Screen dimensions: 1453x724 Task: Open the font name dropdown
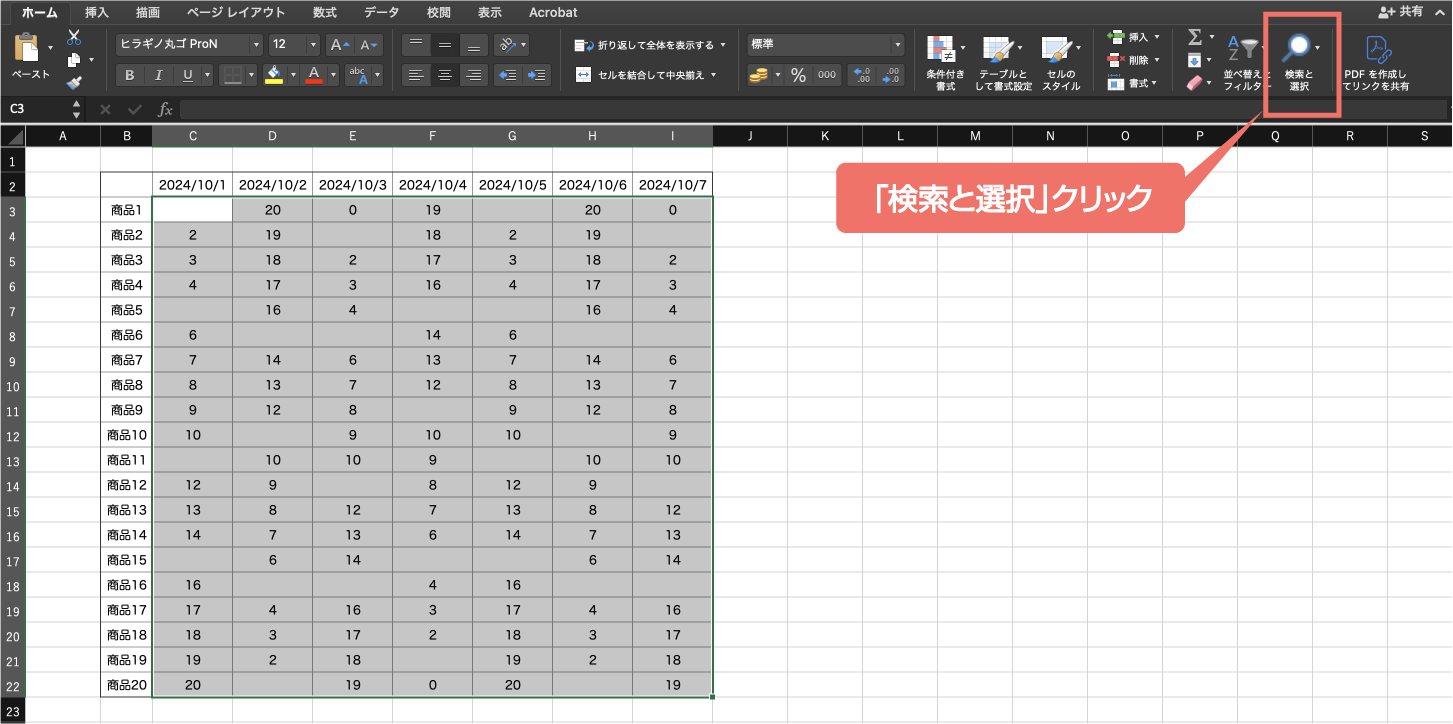(255, 45)
